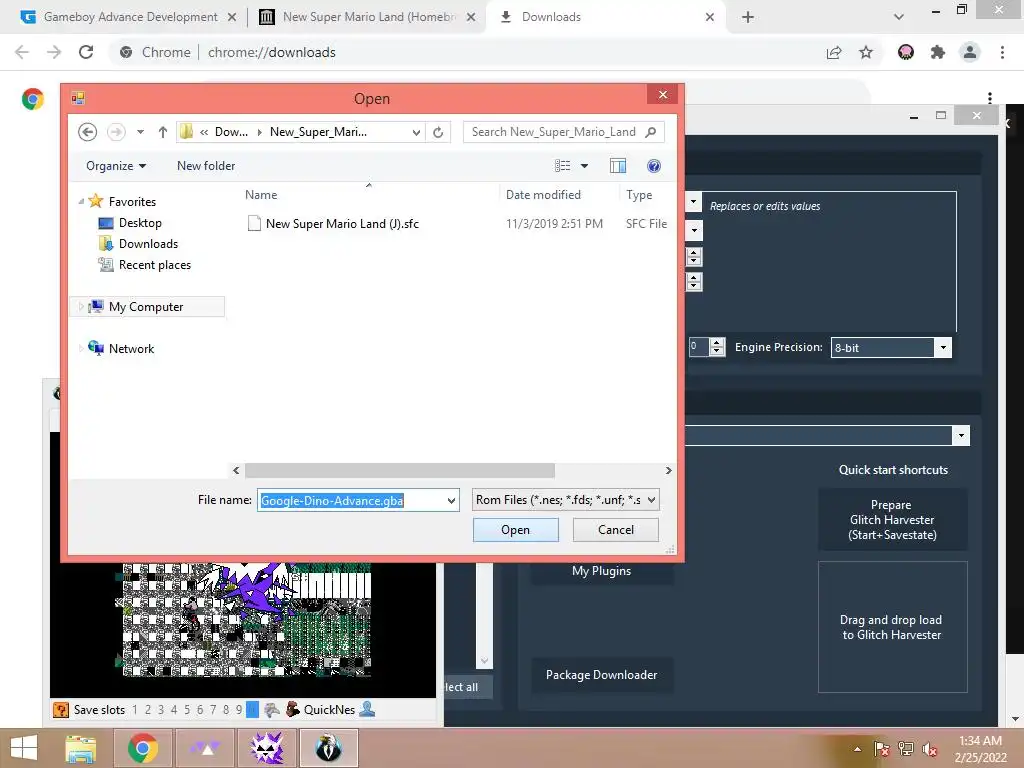Open recent locations dropdown in Open dialog

pyautogui.click(x=140, y=132)
